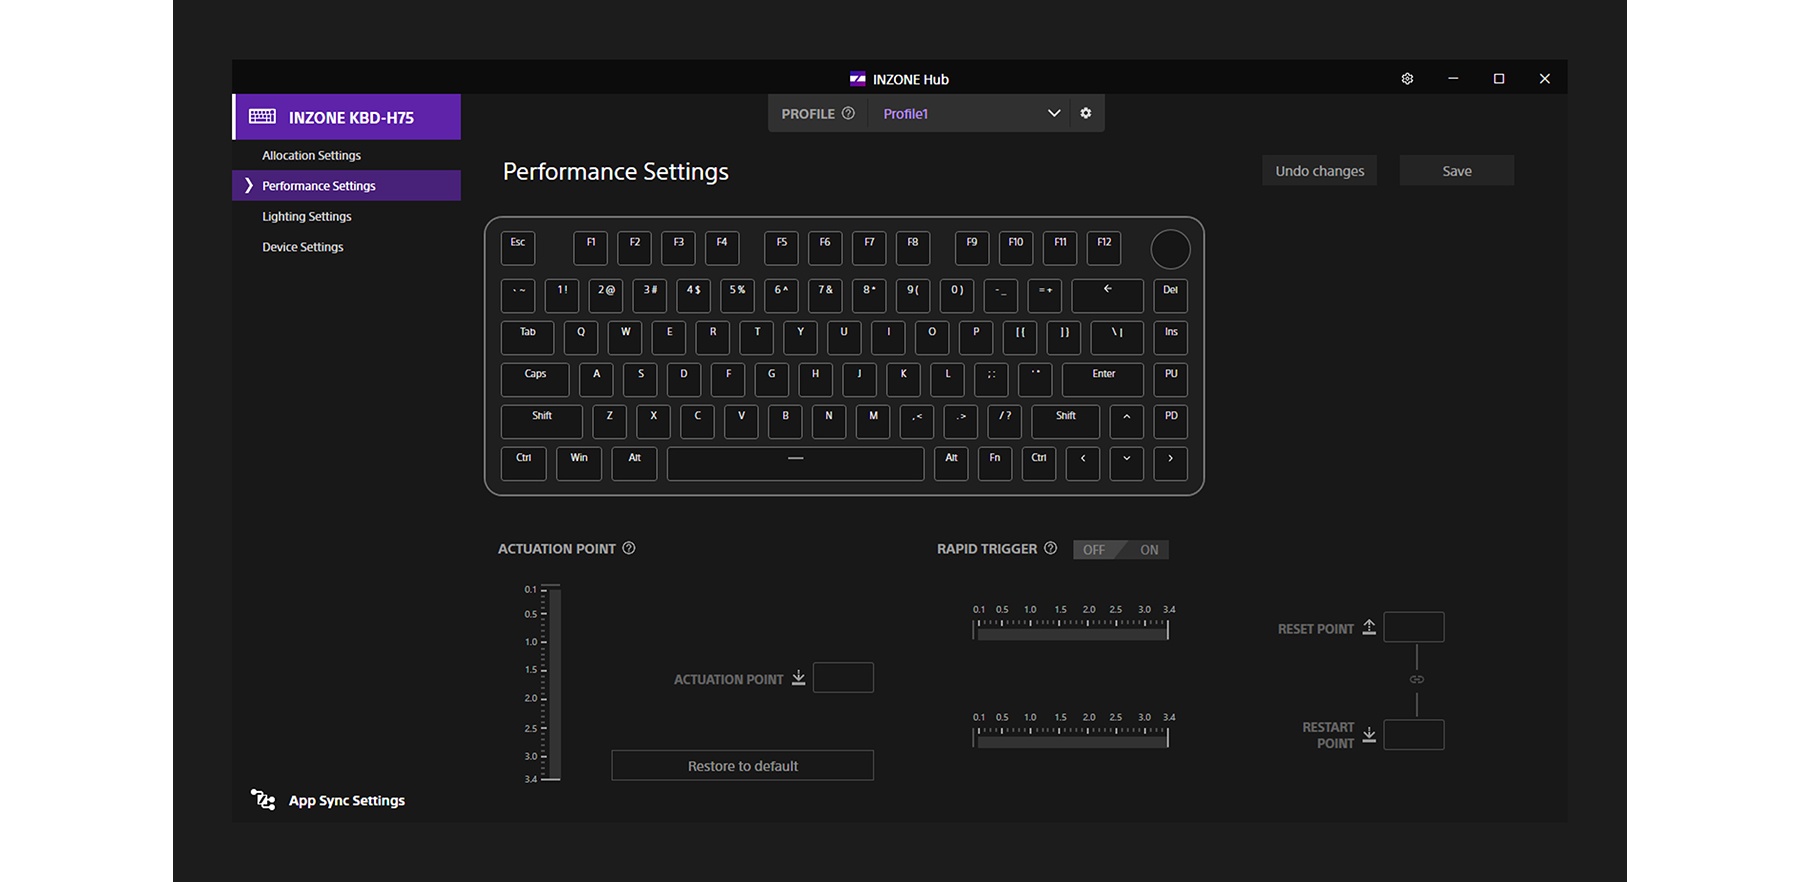Select the D key on keyboard diagram
The height and width of the screenshot is (882, 1800).
(684, 380)
